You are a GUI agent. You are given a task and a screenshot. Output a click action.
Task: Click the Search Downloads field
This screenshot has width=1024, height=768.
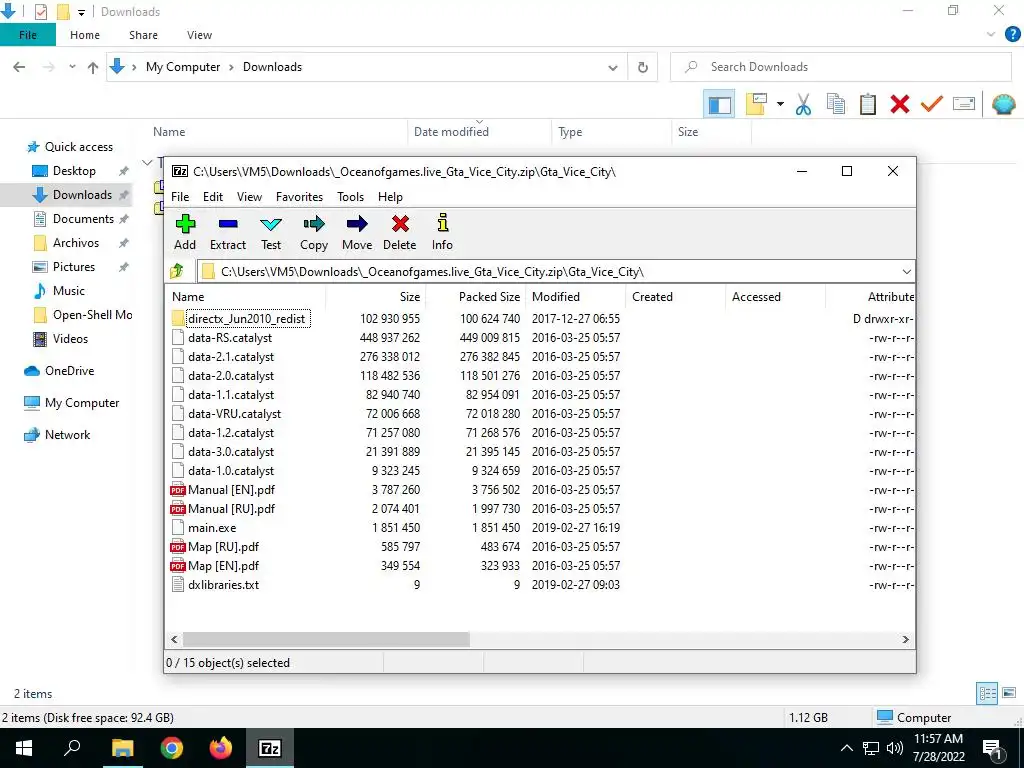841,67
